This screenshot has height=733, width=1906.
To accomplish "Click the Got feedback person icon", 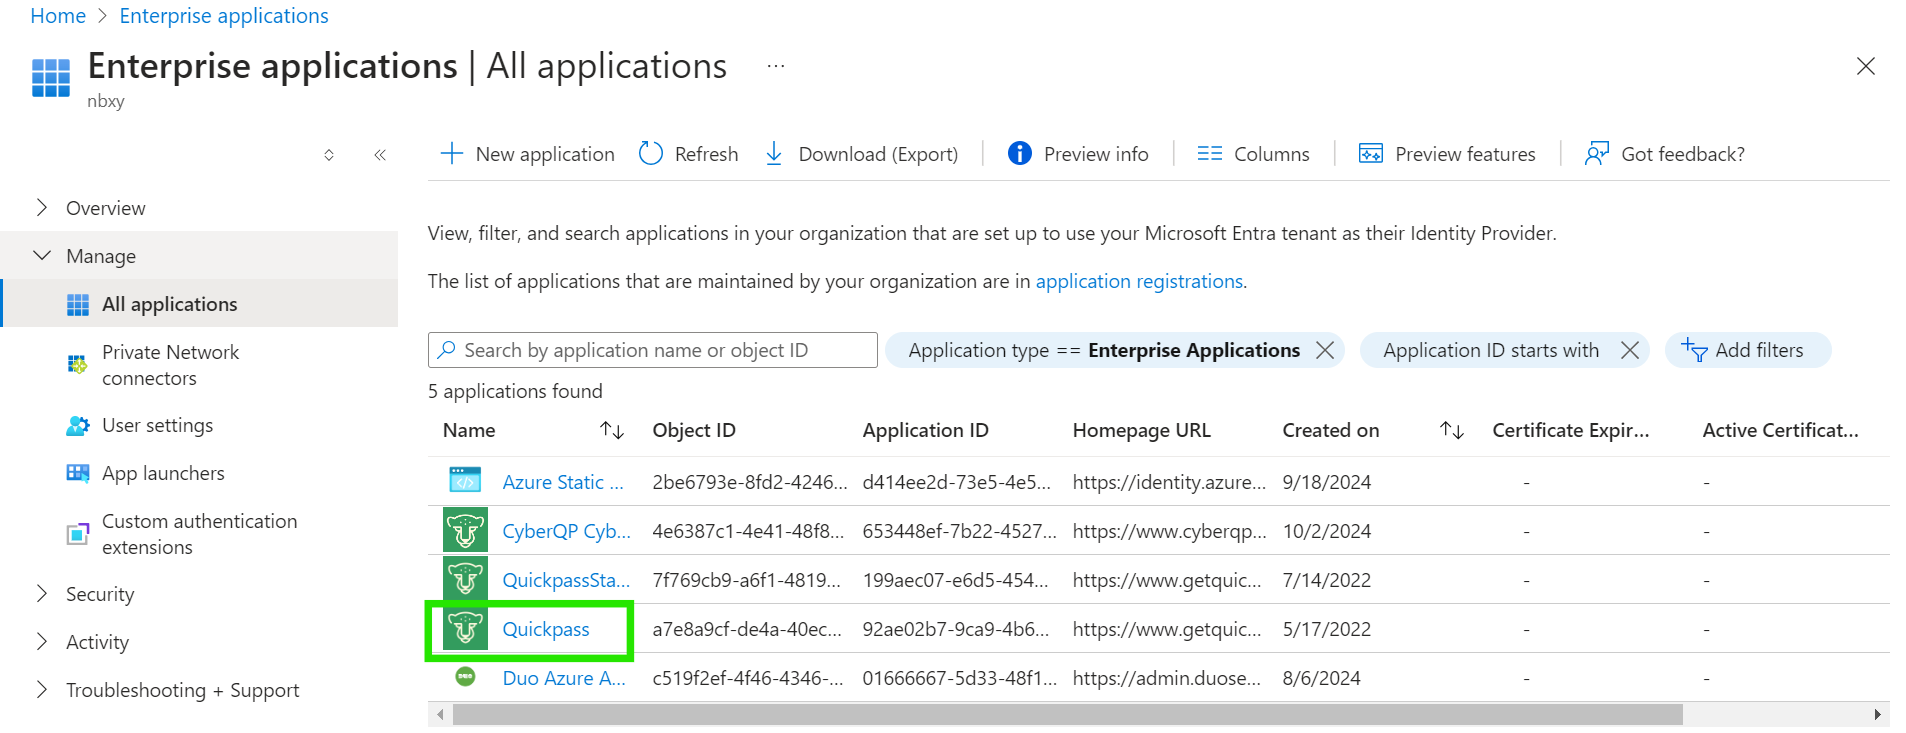I will pos(1597,154).
